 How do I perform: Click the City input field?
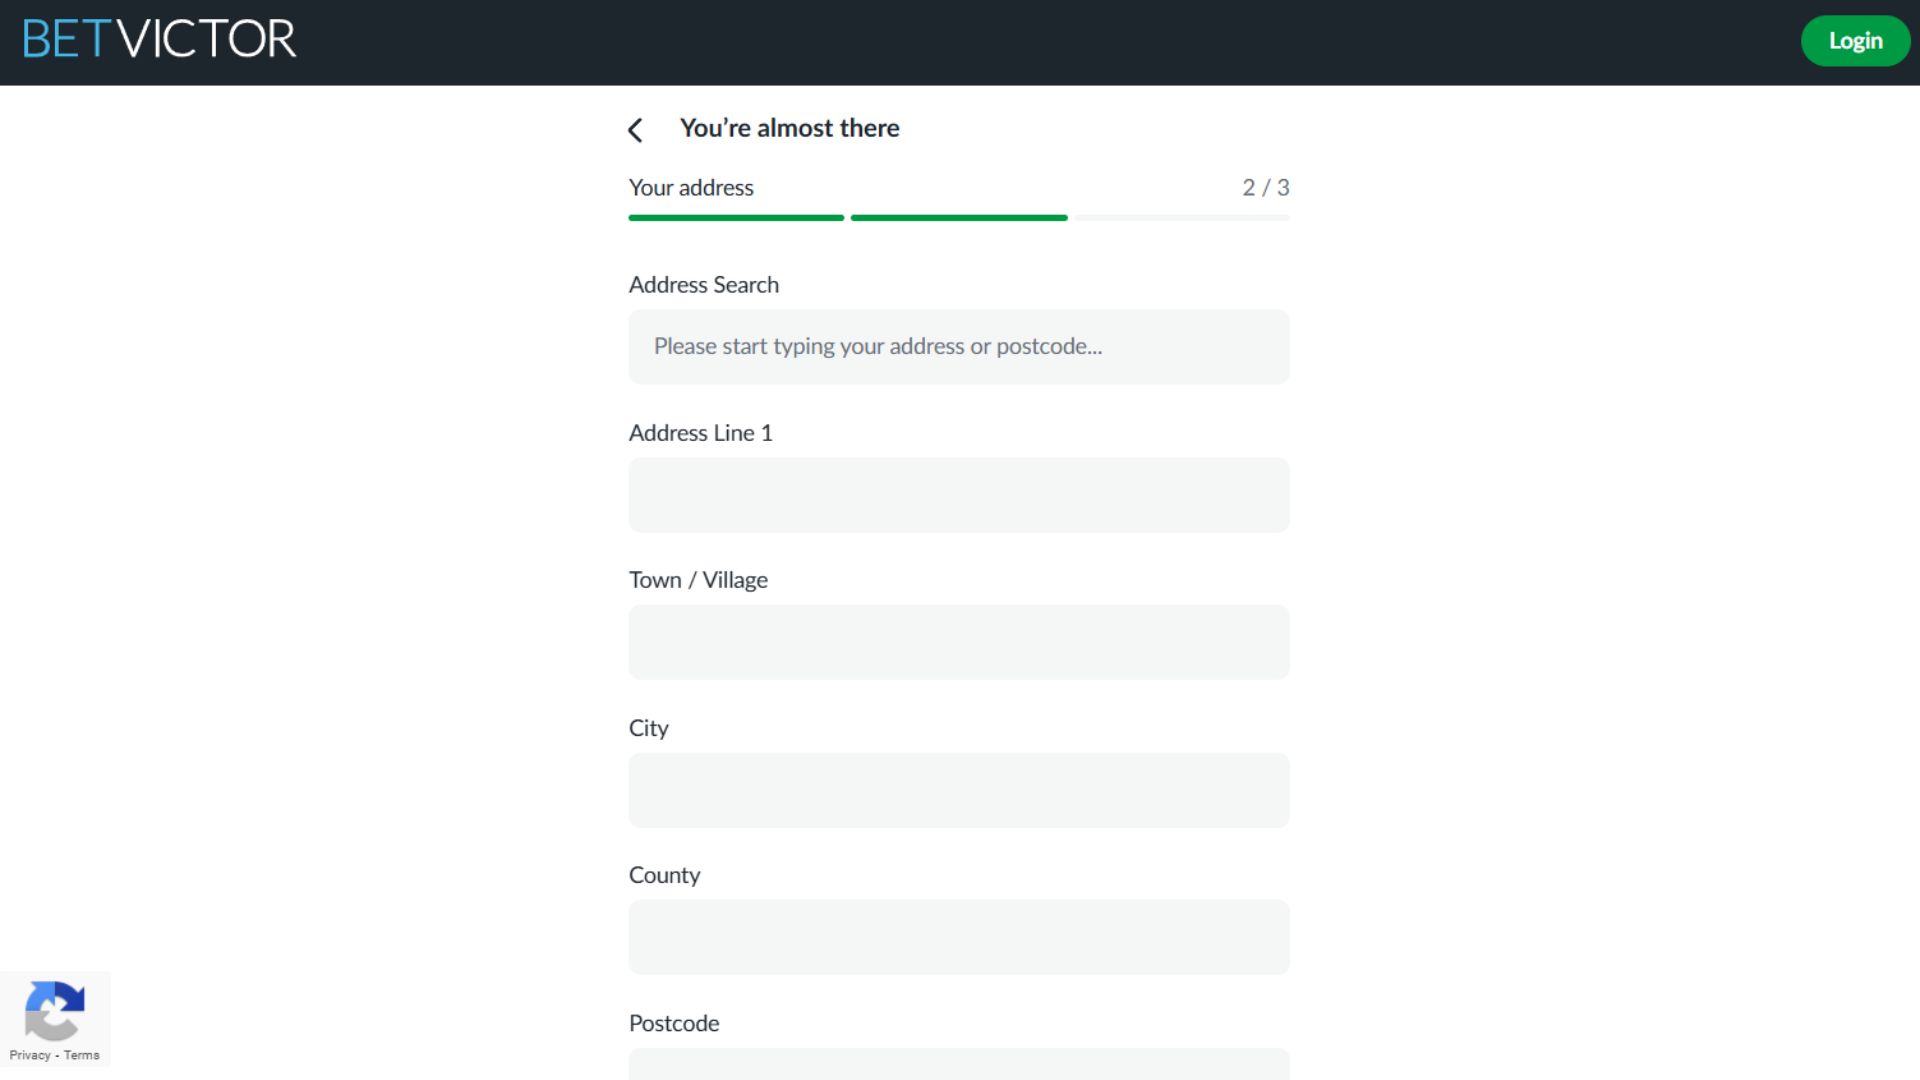pyautogui.click(x=958, y=790)
